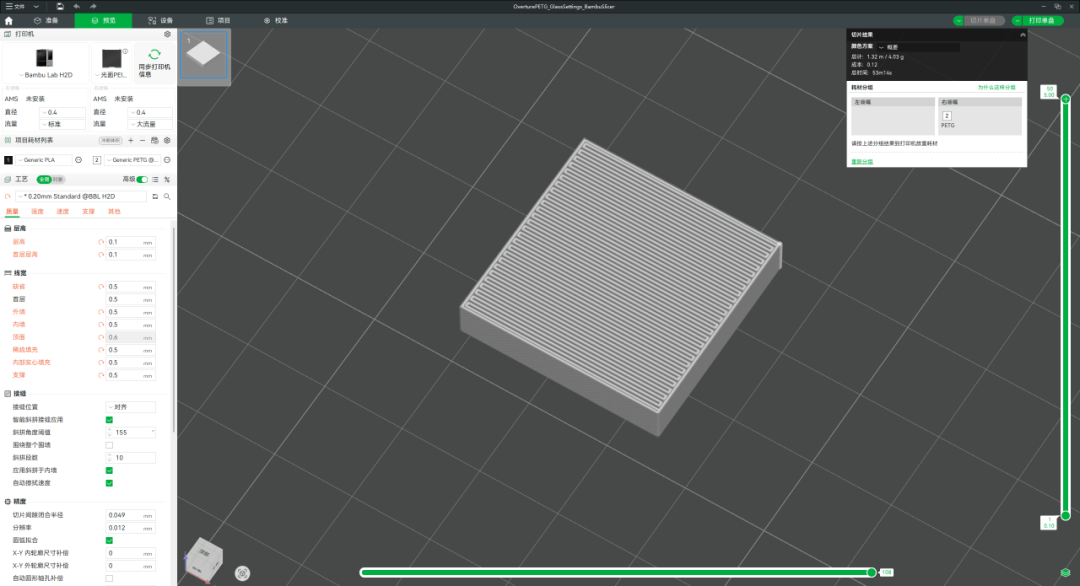Switch to the 预览 preview tab
This screenshot has height=586, width=1080.
(x=104, y=21)
